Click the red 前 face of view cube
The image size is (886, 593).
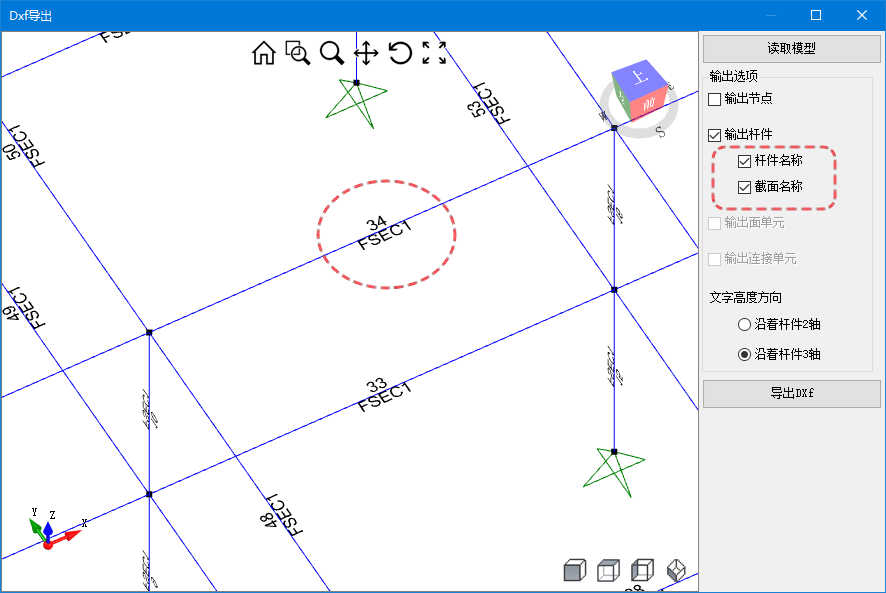pos(649,103)
